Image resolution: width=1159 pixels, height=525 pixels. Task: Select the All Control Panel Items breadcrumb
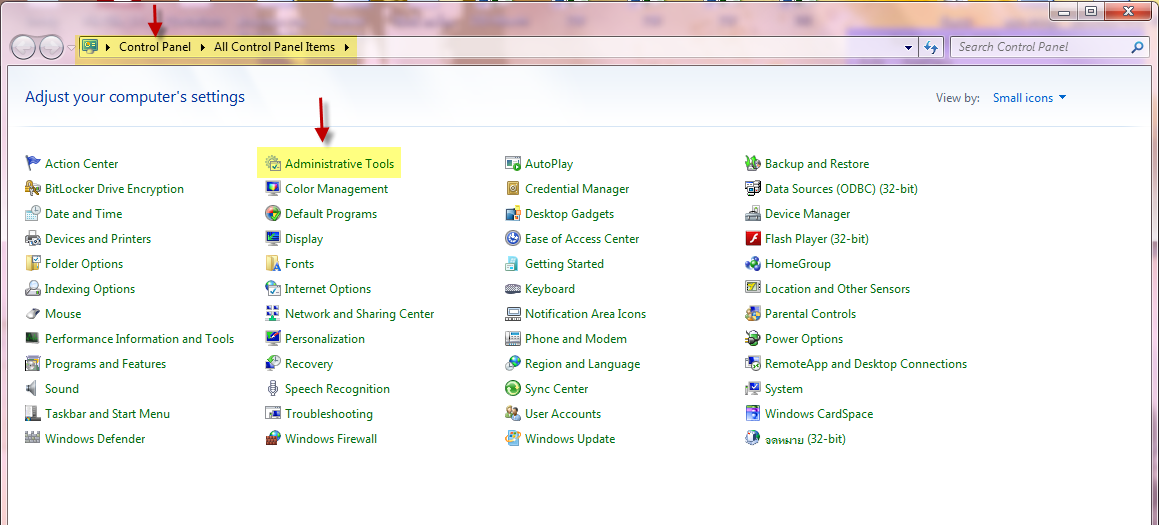[x=274, y=47]
